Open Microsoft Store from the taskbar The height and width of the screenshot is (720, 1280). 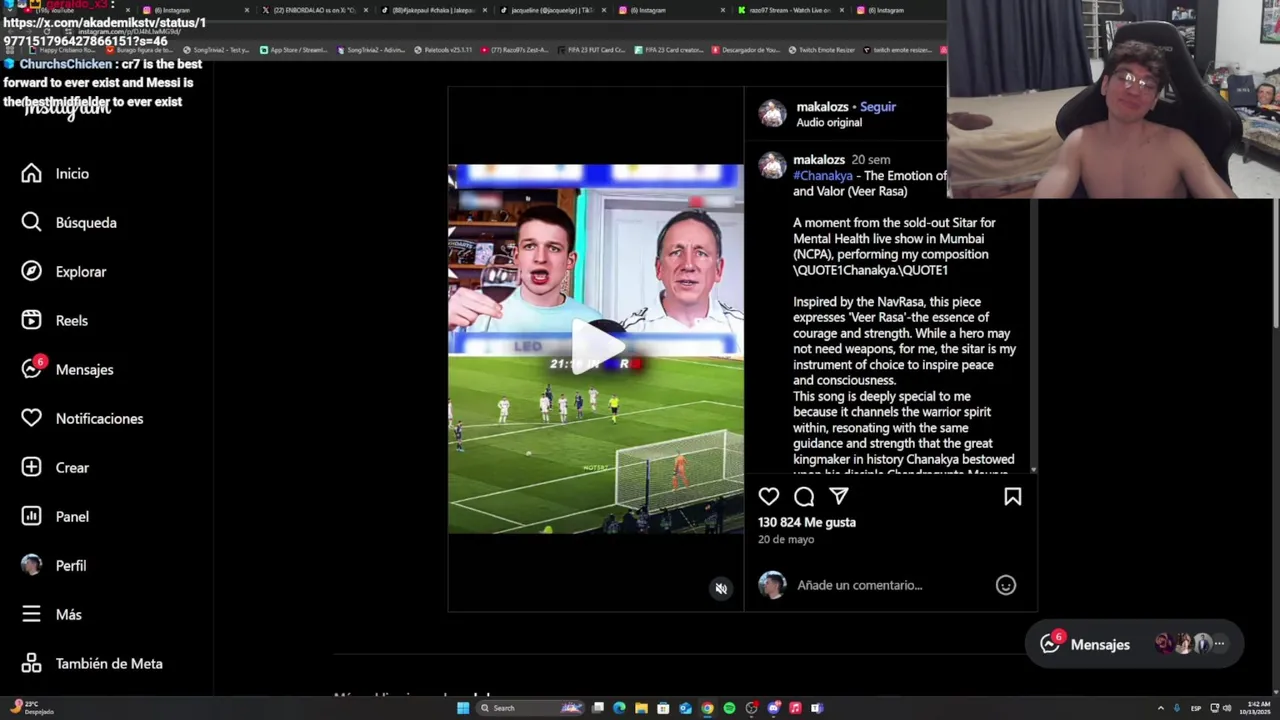[663, 708]
